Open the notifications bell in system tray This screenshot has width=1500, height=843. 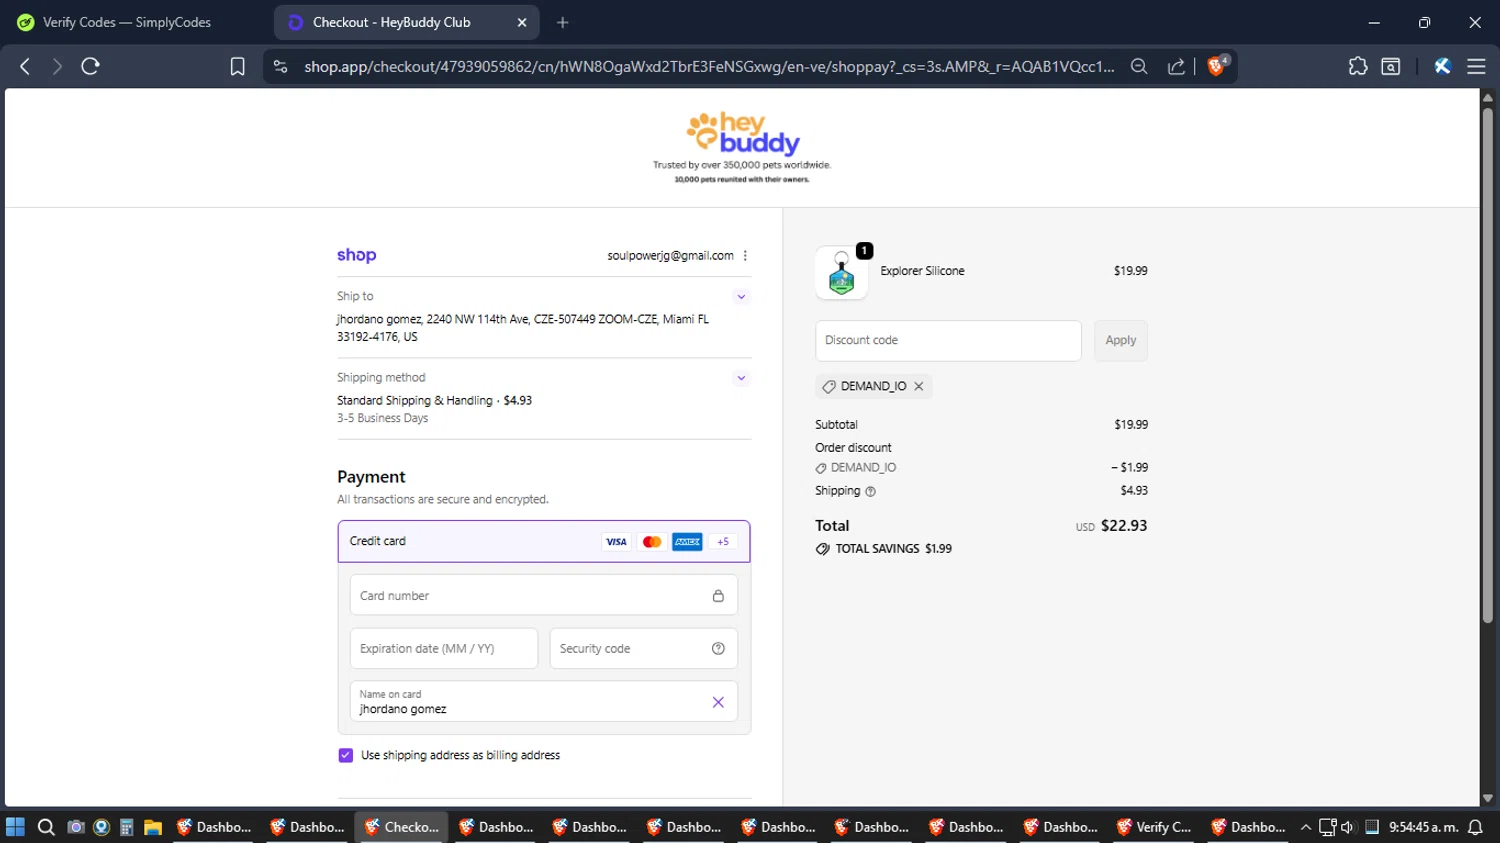tap(1475, 827)
